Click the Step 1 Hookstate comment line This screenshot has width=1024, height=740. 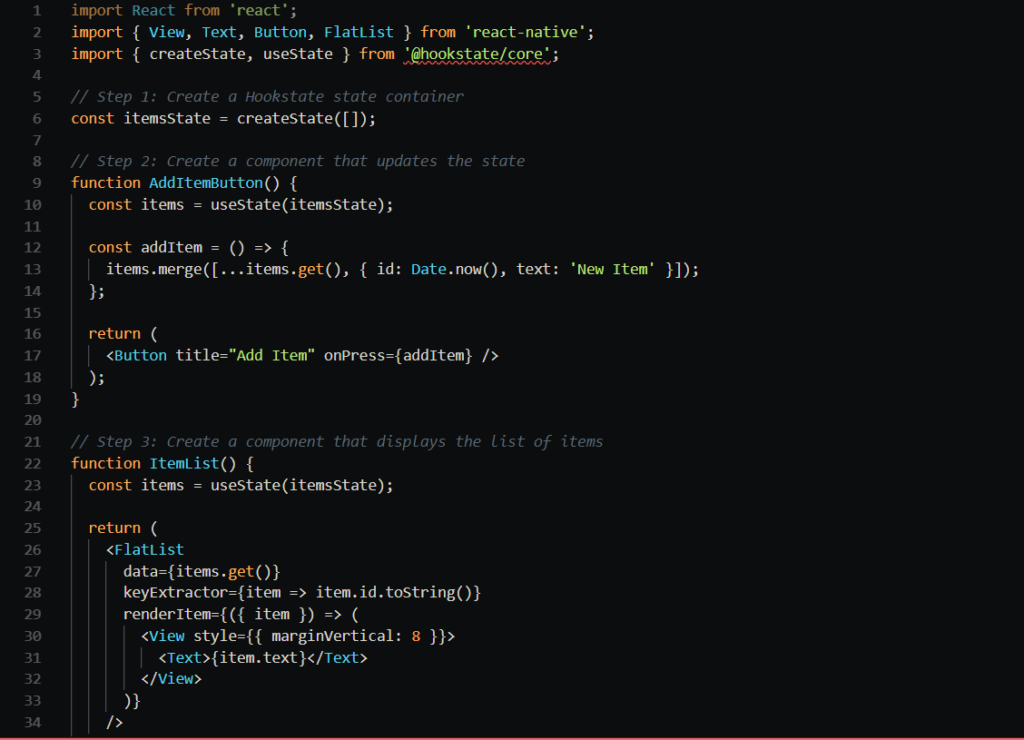(267, 97)
